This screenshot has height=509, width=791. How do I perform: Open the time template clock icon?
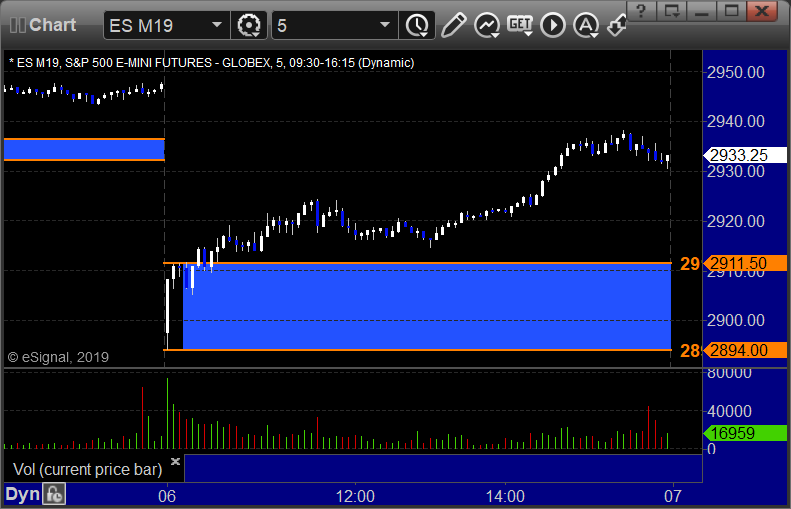(417, 25)
